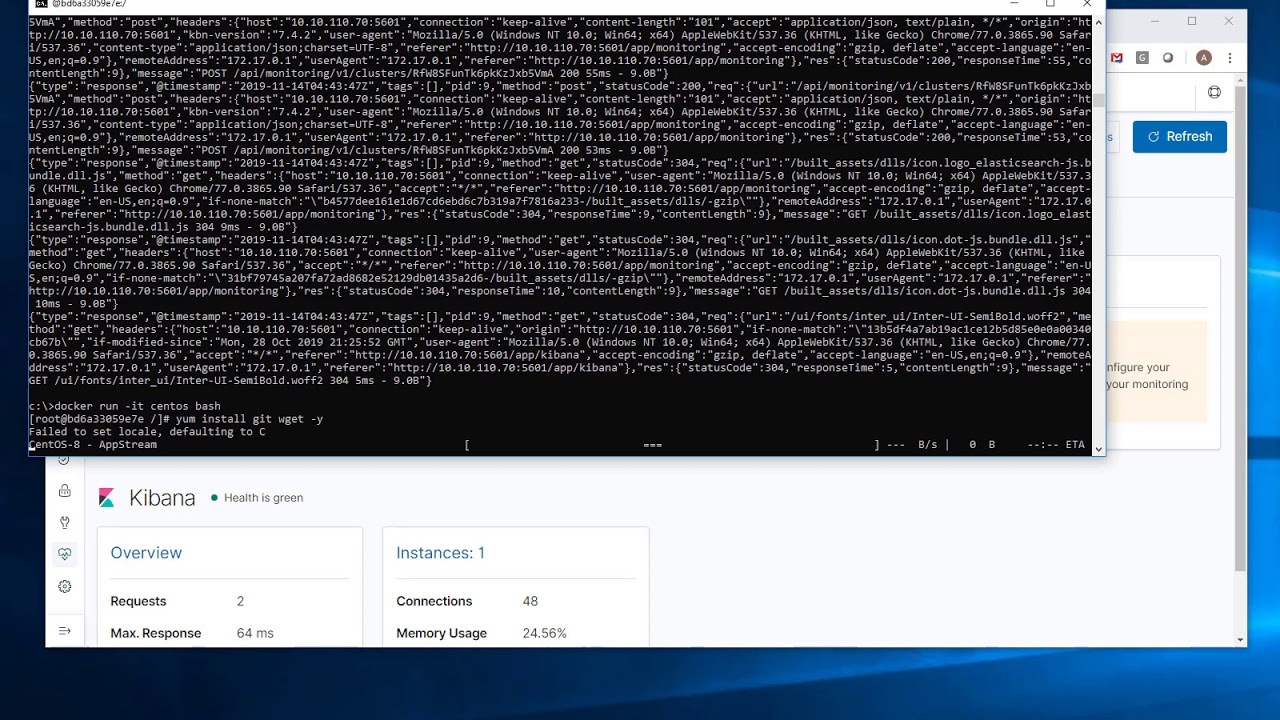This screenshot has width=1280, height=720.
Task: Click the 'Failed to set locale' terminal line
Action: (x=147, y=432)
